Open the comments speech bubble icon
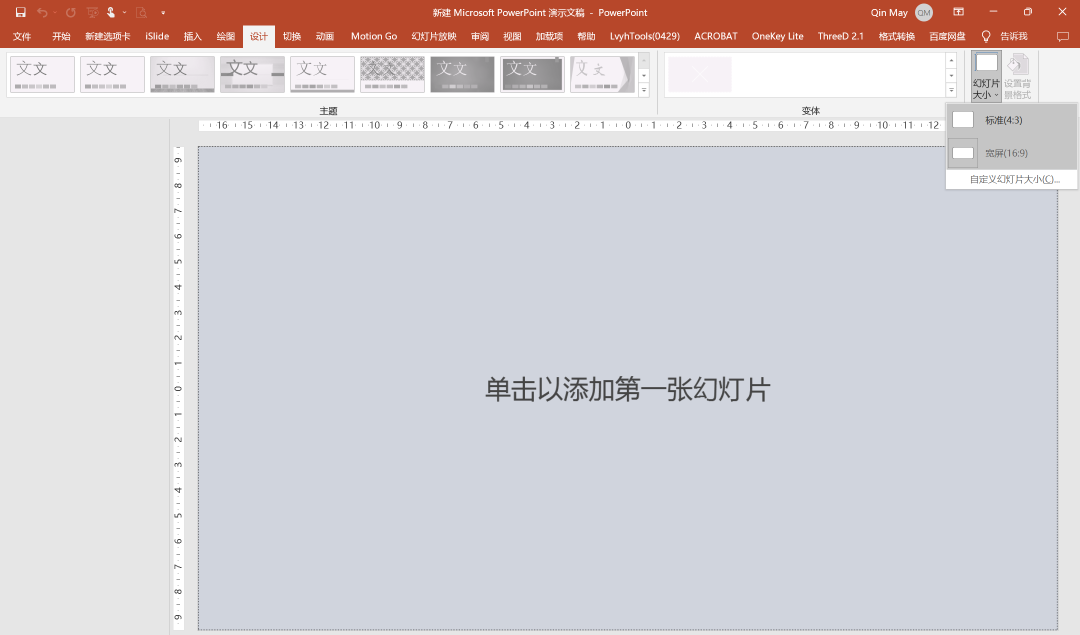Screen dimensions: 1080x635 [x=1063, y=36]
